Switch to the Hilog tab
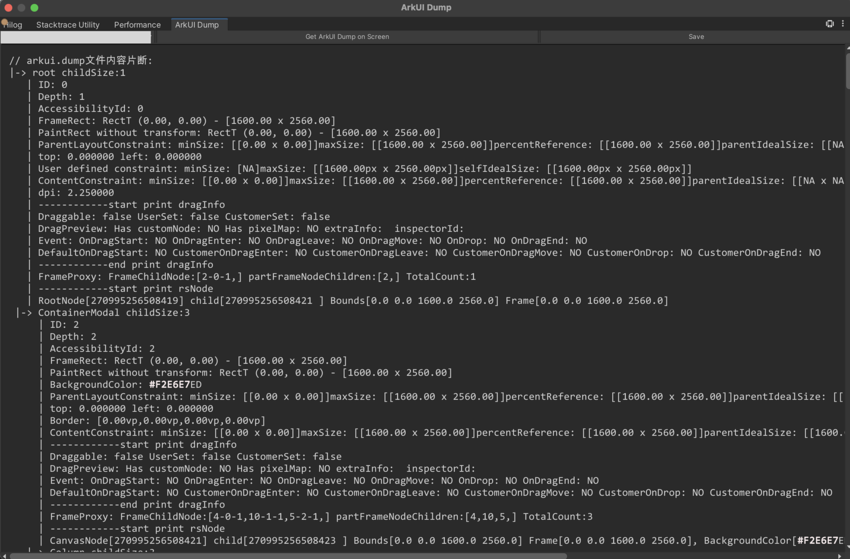The width and height of the screenshot is (850, 559). [12, 25]
